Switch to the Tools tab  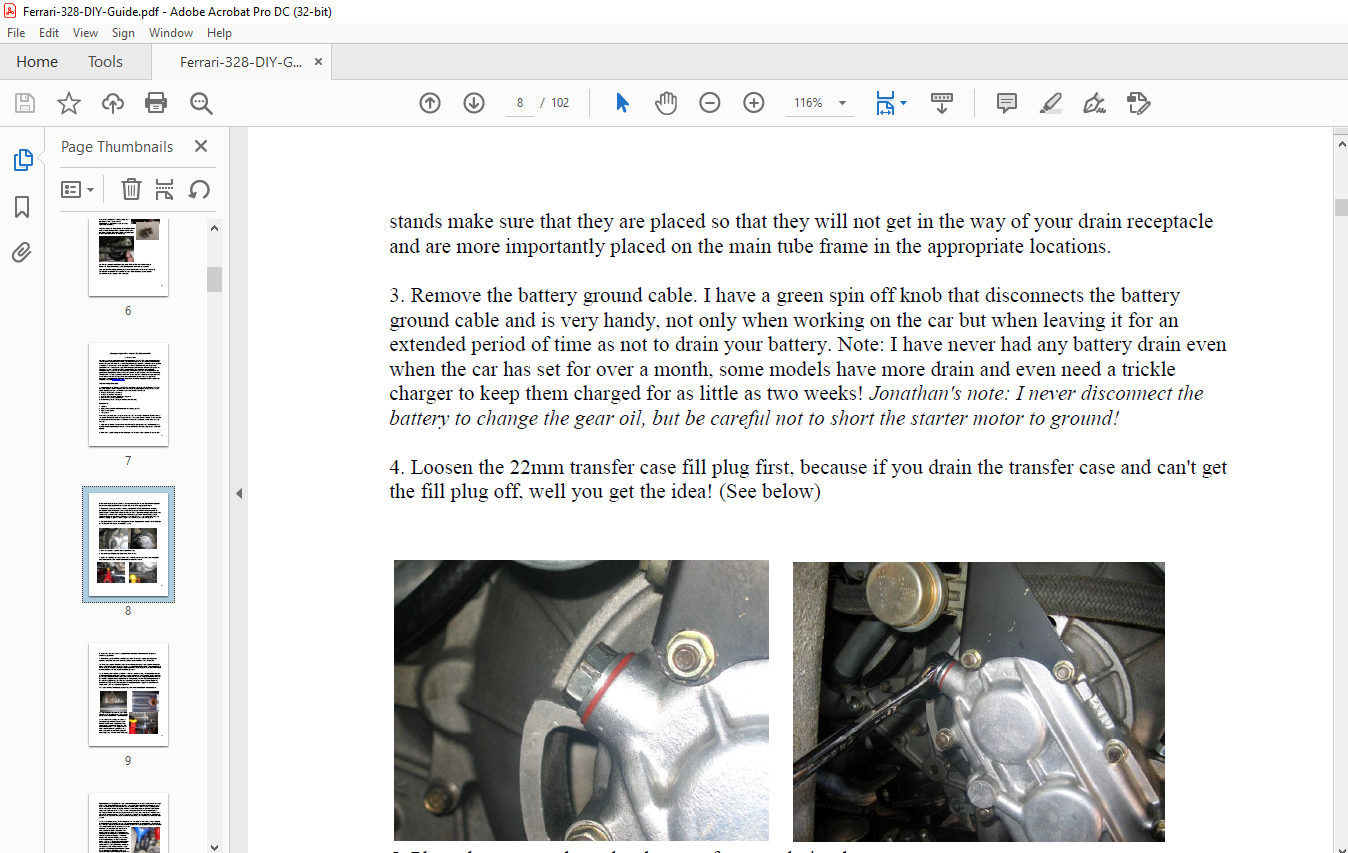pyautogui.click(x=105, y=62)
